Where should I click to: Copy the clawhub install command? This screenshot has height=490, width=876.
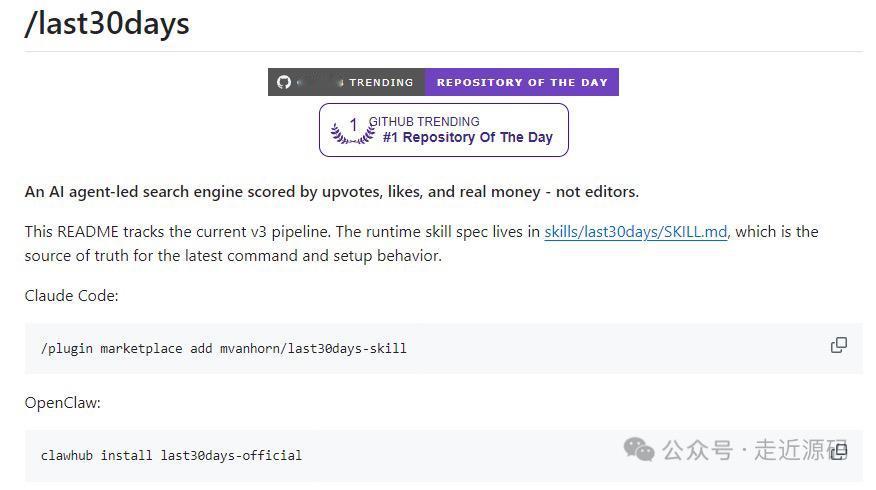[x=839, y=451]
